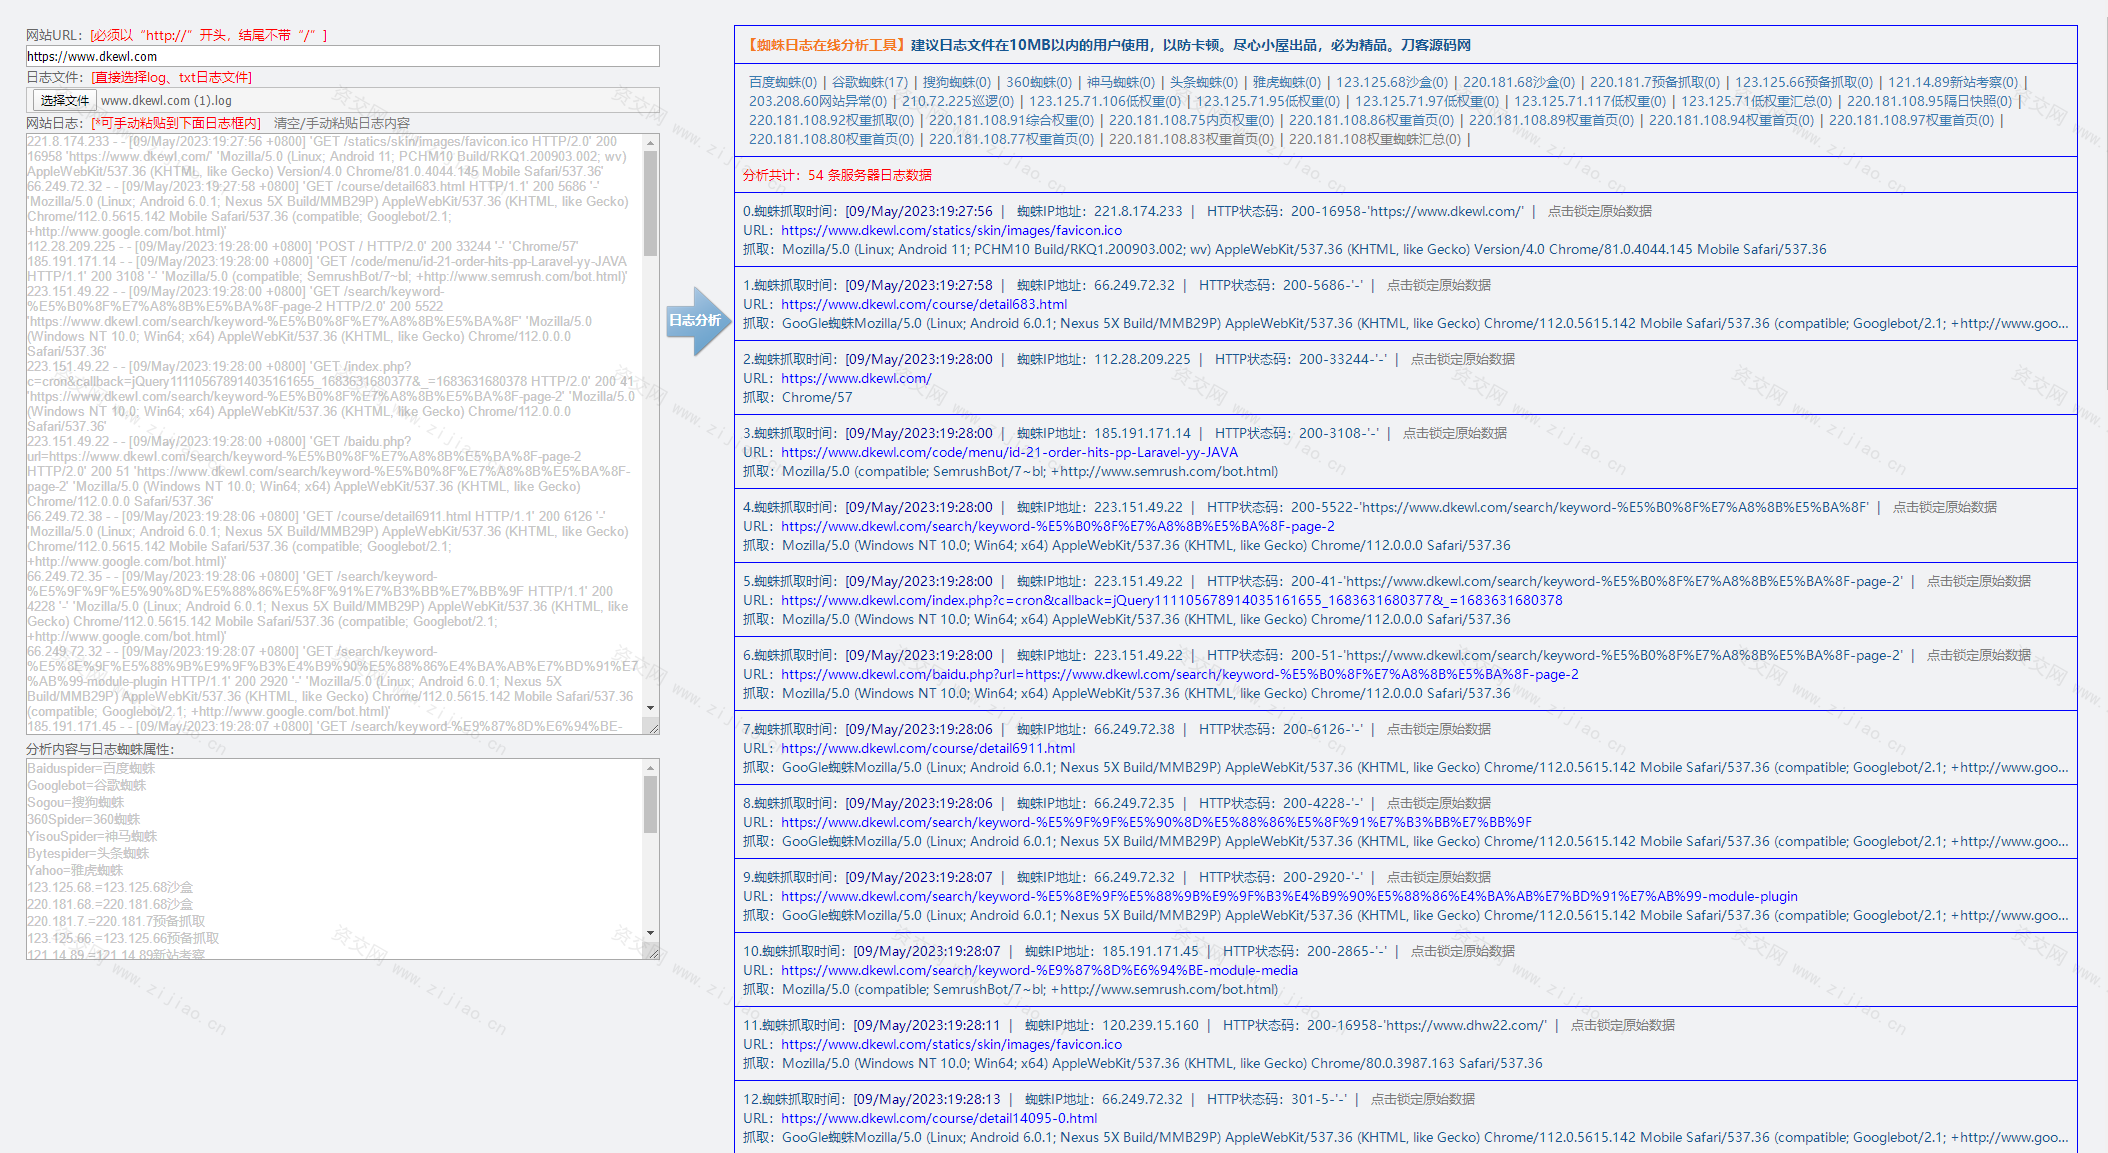Click the file name www.dkewl.com (1).log

tap(166, 100)
